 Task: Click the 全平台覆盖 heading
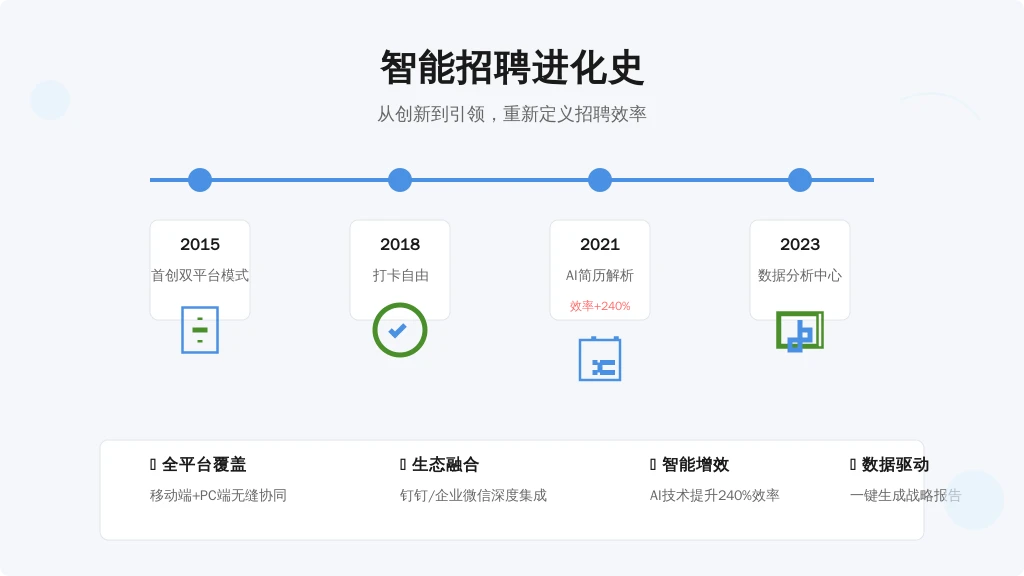204,464
